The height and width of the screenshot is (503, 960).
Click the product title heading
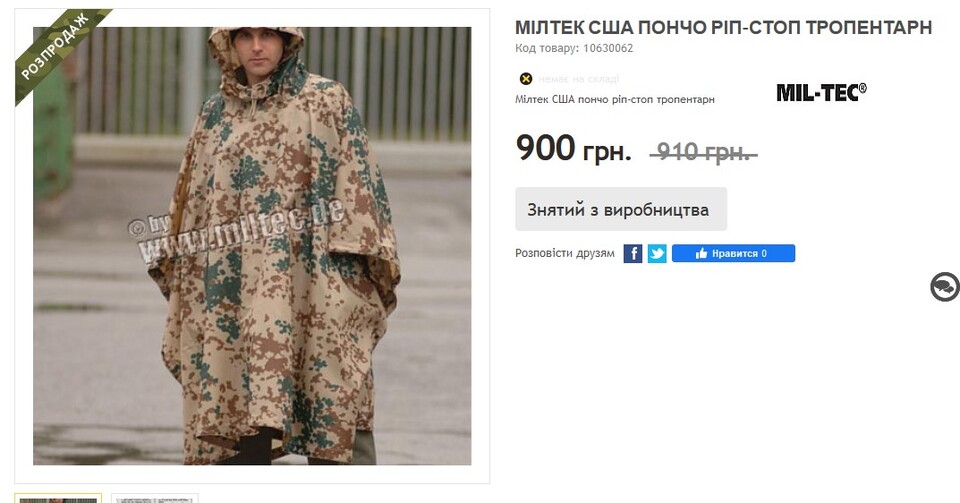pyautogui.click(x=723, y=28)
